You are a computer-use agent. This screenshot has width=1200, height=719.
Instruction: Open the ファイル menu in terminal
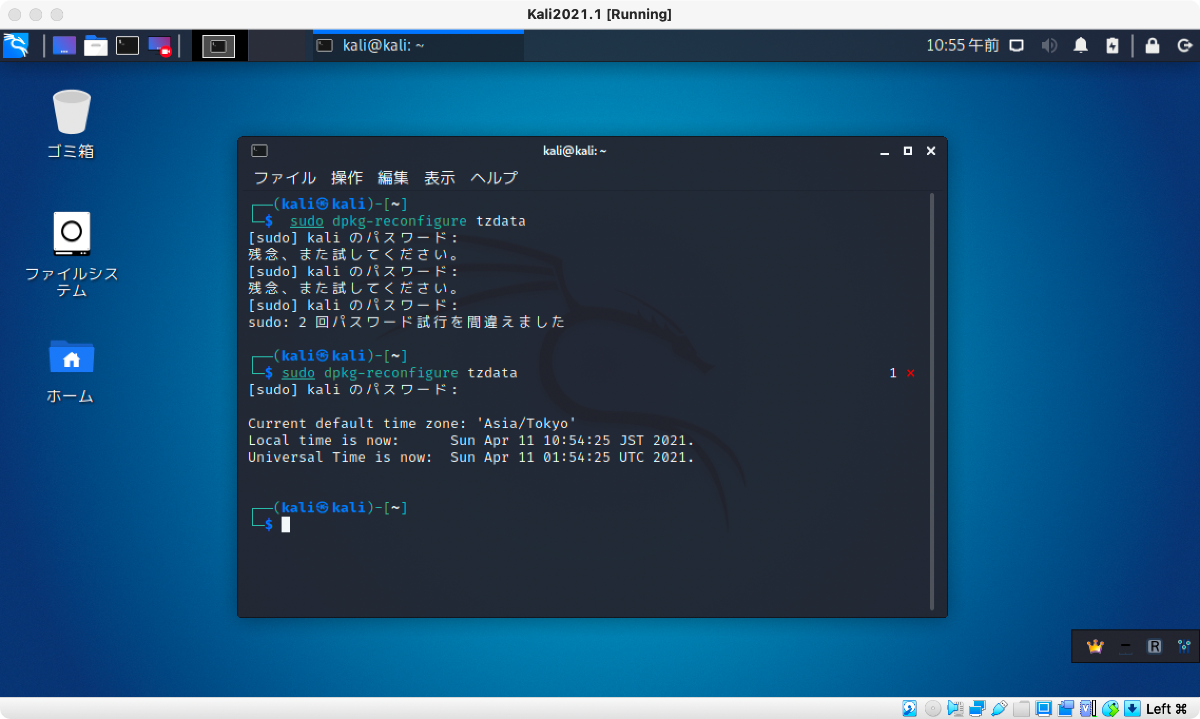click(284, 178)
